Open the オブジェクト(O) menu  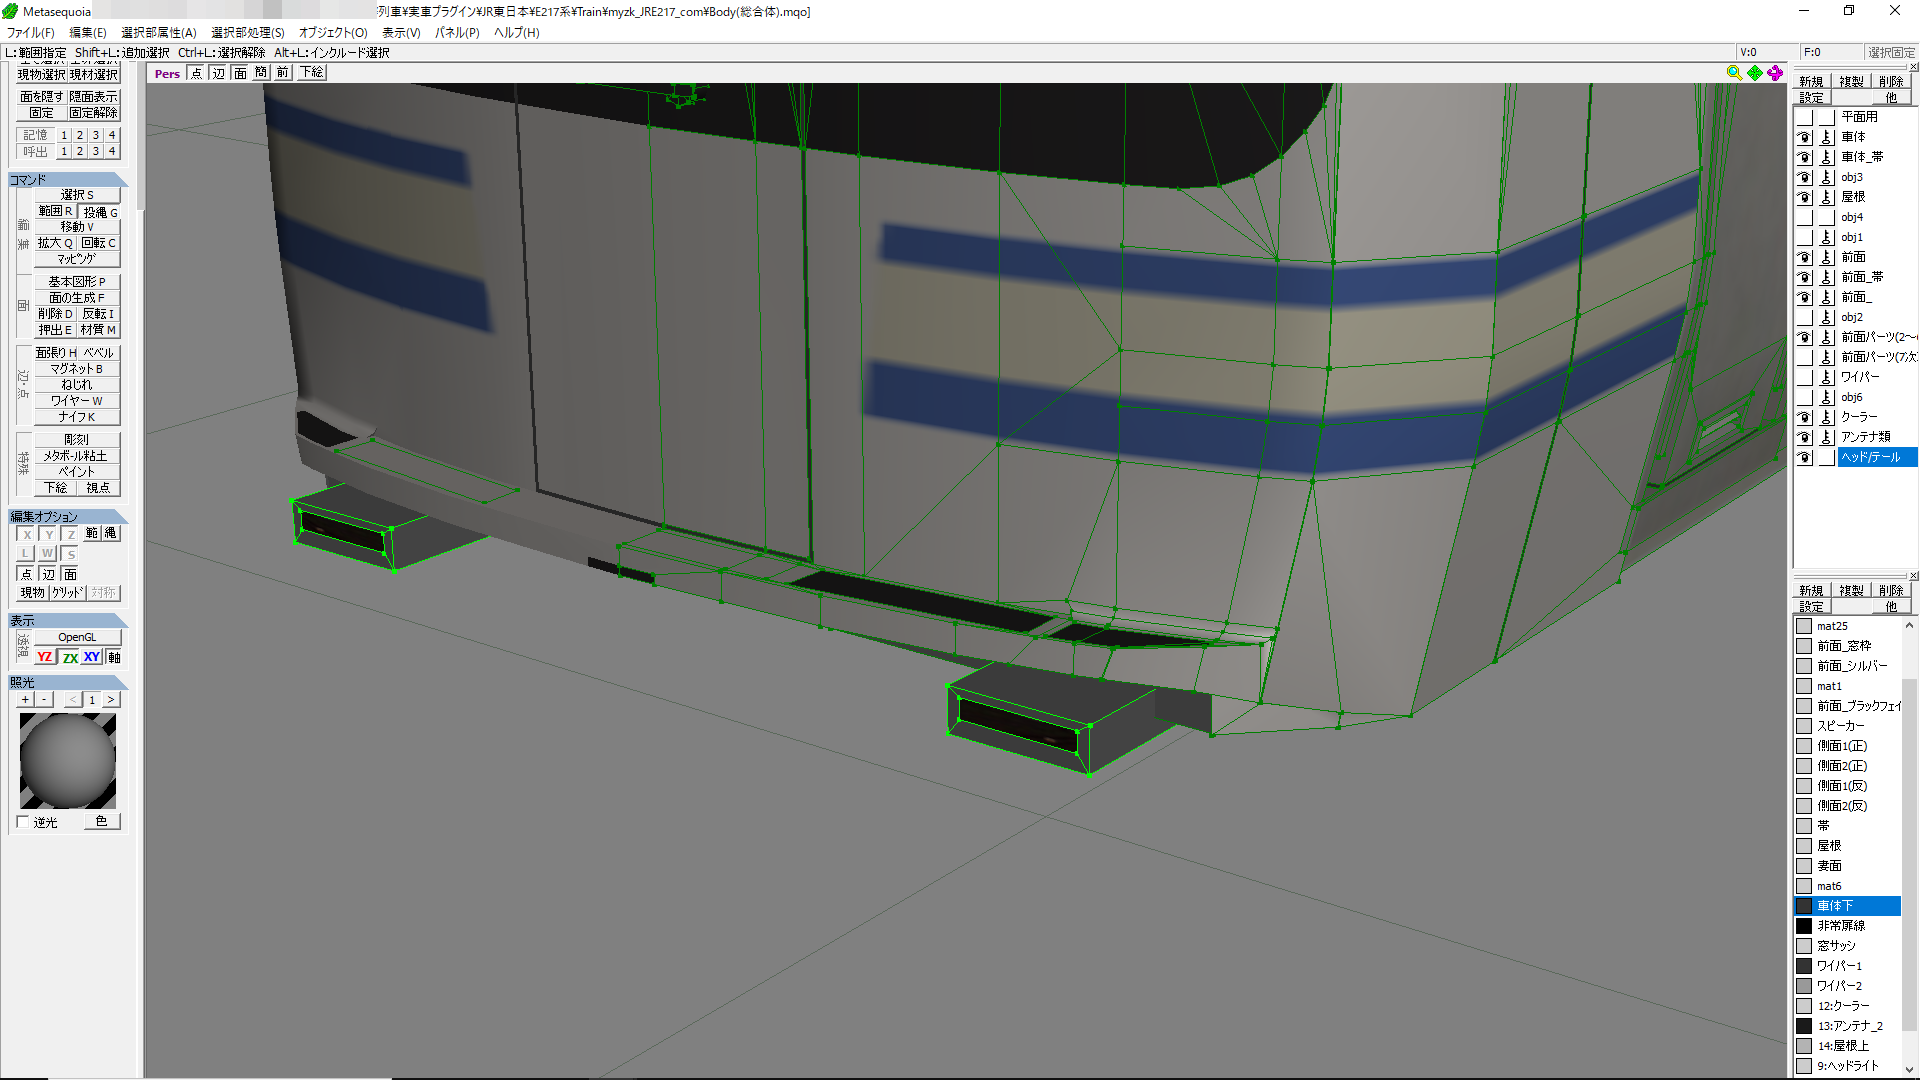click(333, 32)
